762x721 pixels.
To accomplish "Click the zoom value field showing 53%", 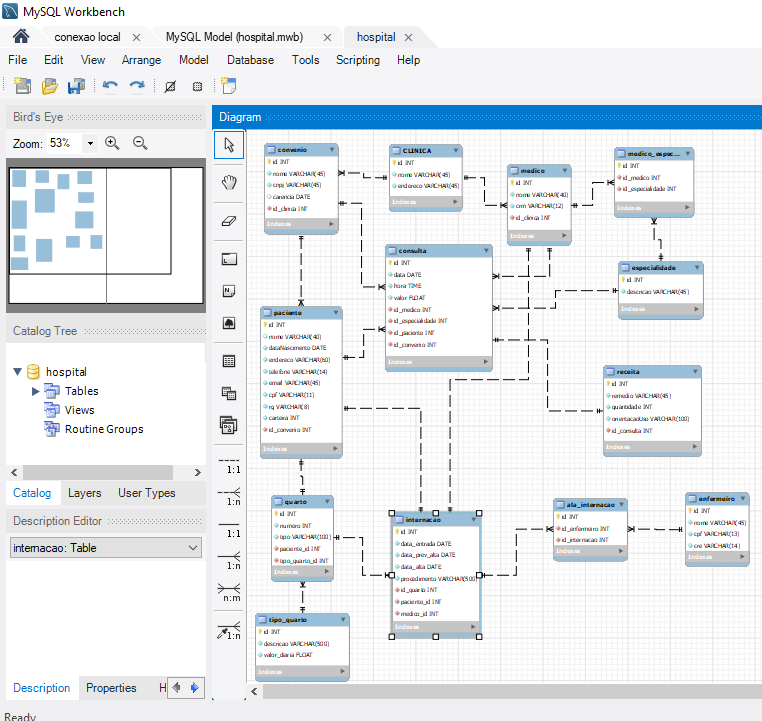I will coord(65,143).
